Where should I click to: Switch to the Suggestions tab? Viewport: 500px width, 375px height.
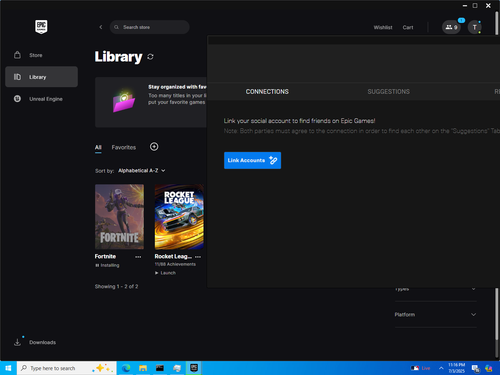pos(389,92)
